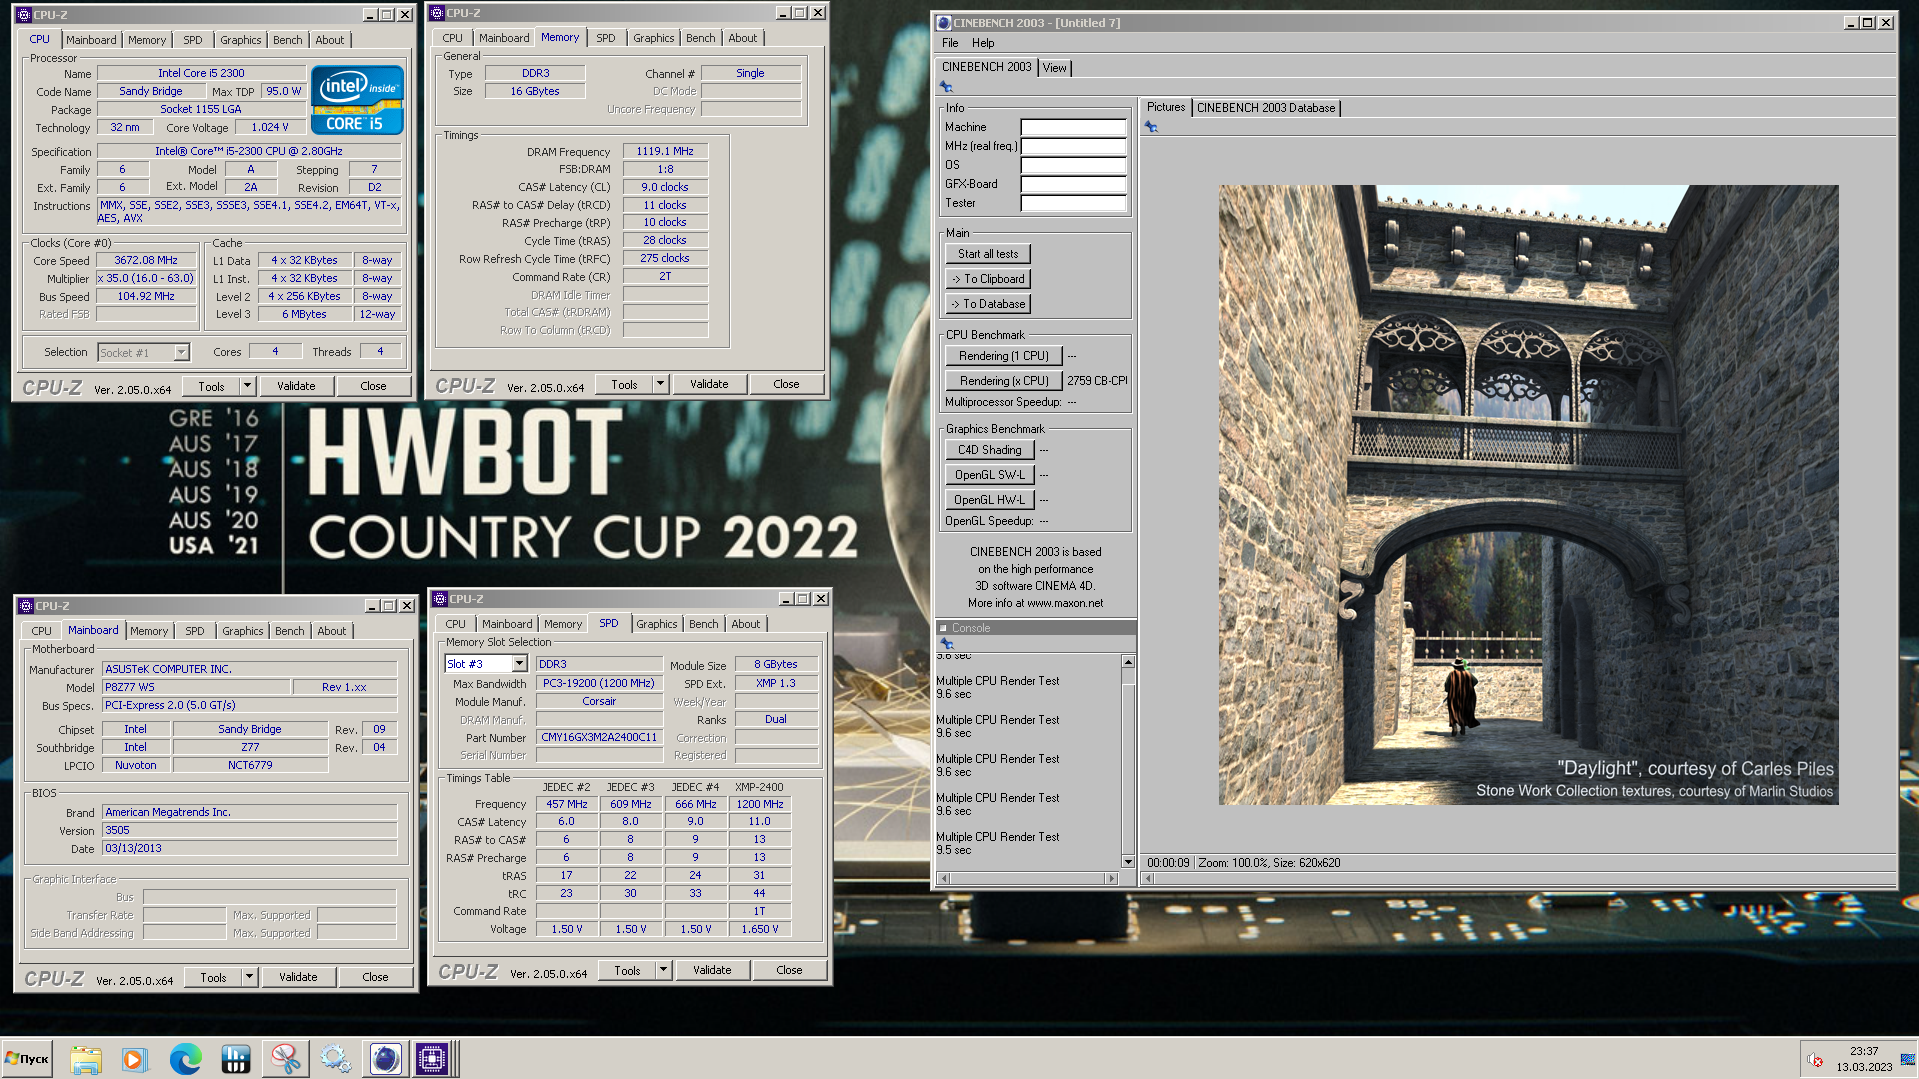
Task: Switch to the CINEBENCH 2003 Database tab
Action: [1265, 108]
